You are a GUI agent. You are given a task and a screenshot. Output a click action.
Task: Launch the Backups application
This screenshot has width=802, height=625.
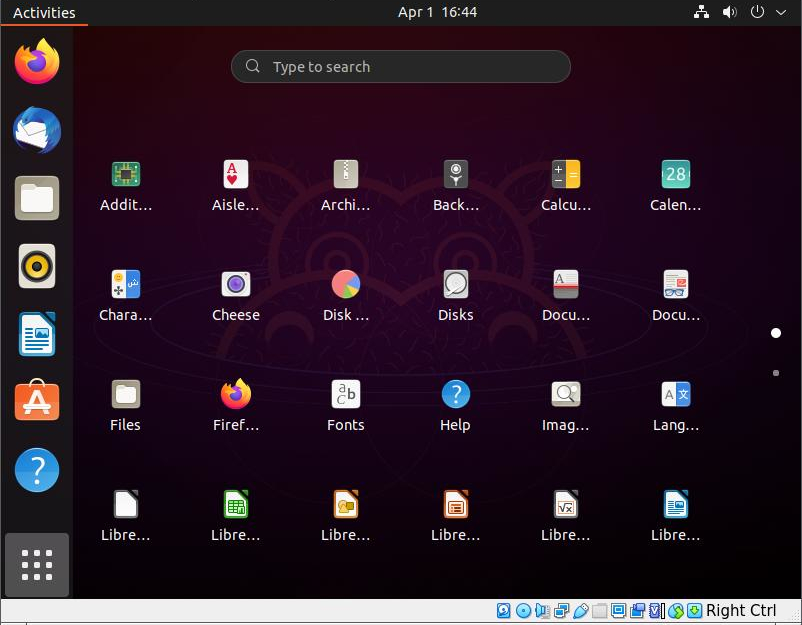(456, 175)
